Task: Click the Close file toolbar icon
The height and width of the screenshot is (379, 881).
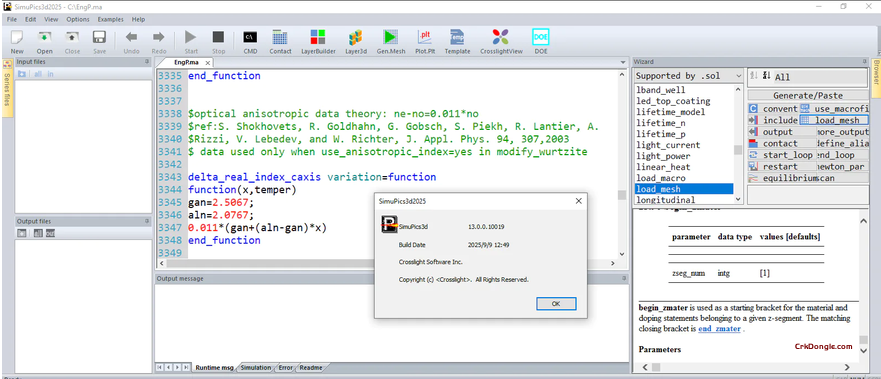Action: [x=72, y=38]
